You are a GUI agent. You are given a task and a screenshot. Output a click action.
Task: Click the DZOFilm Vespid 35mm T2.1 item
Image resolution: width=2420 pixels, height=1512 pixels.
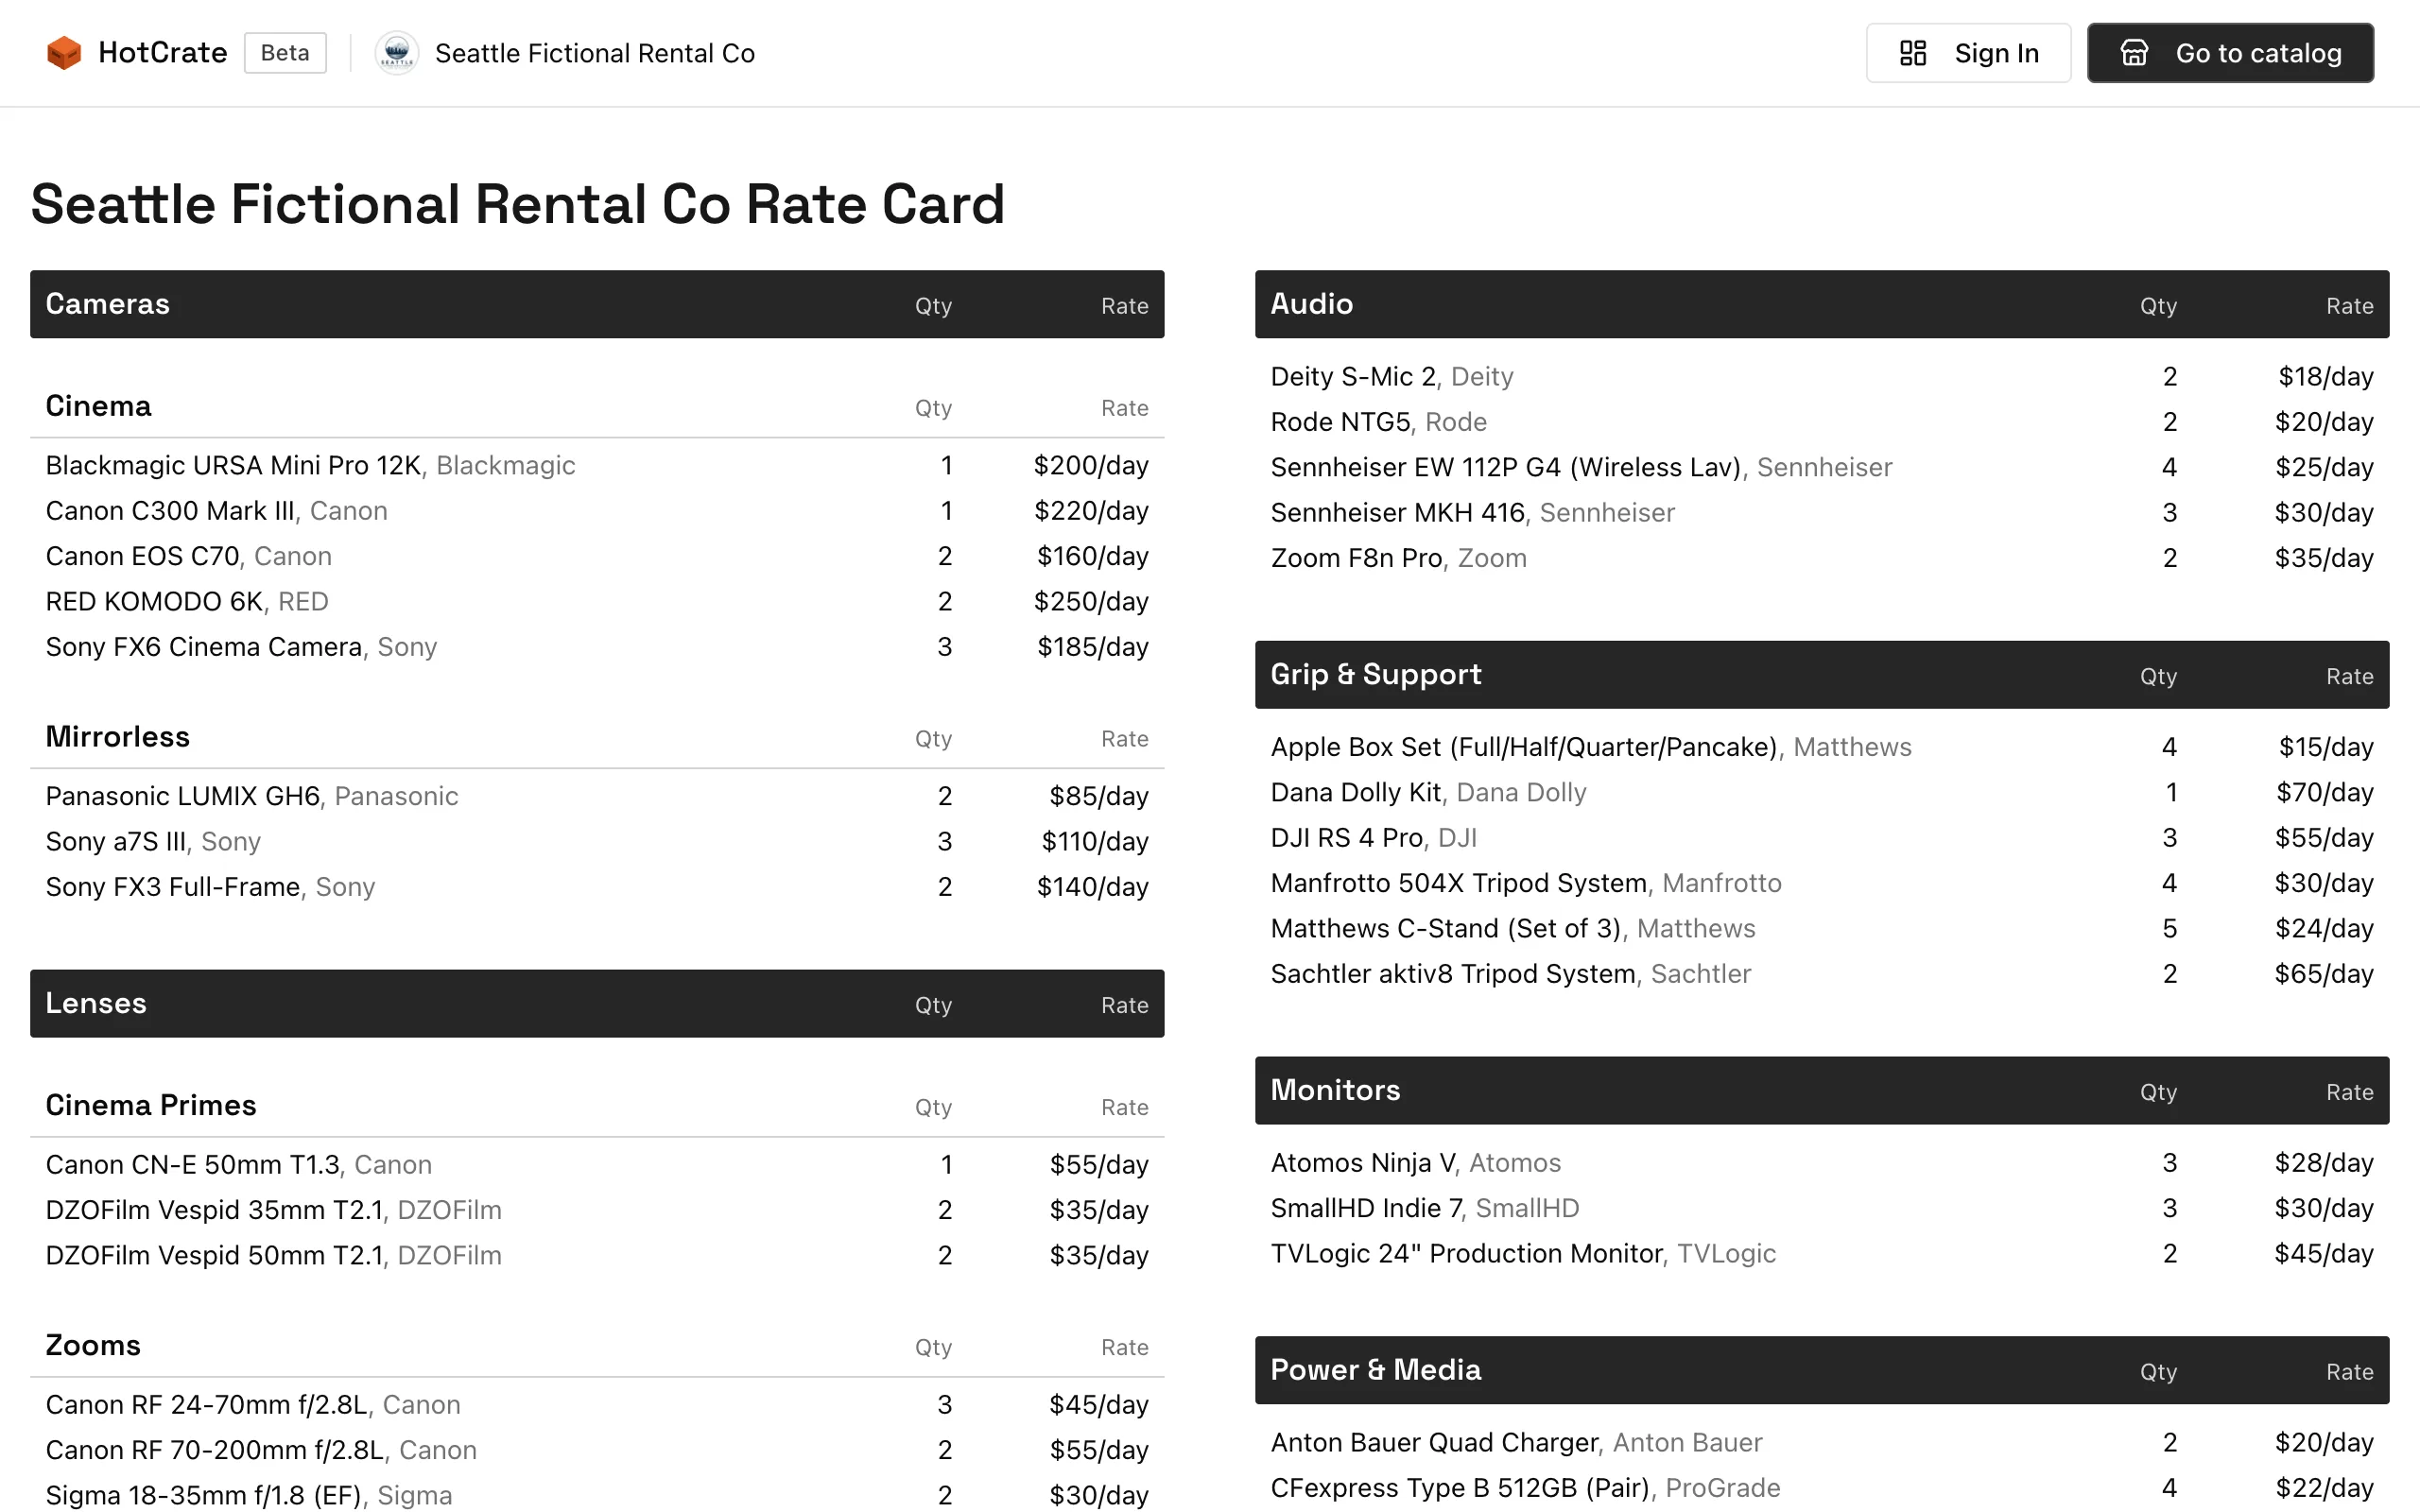[x=597, y=1210]
